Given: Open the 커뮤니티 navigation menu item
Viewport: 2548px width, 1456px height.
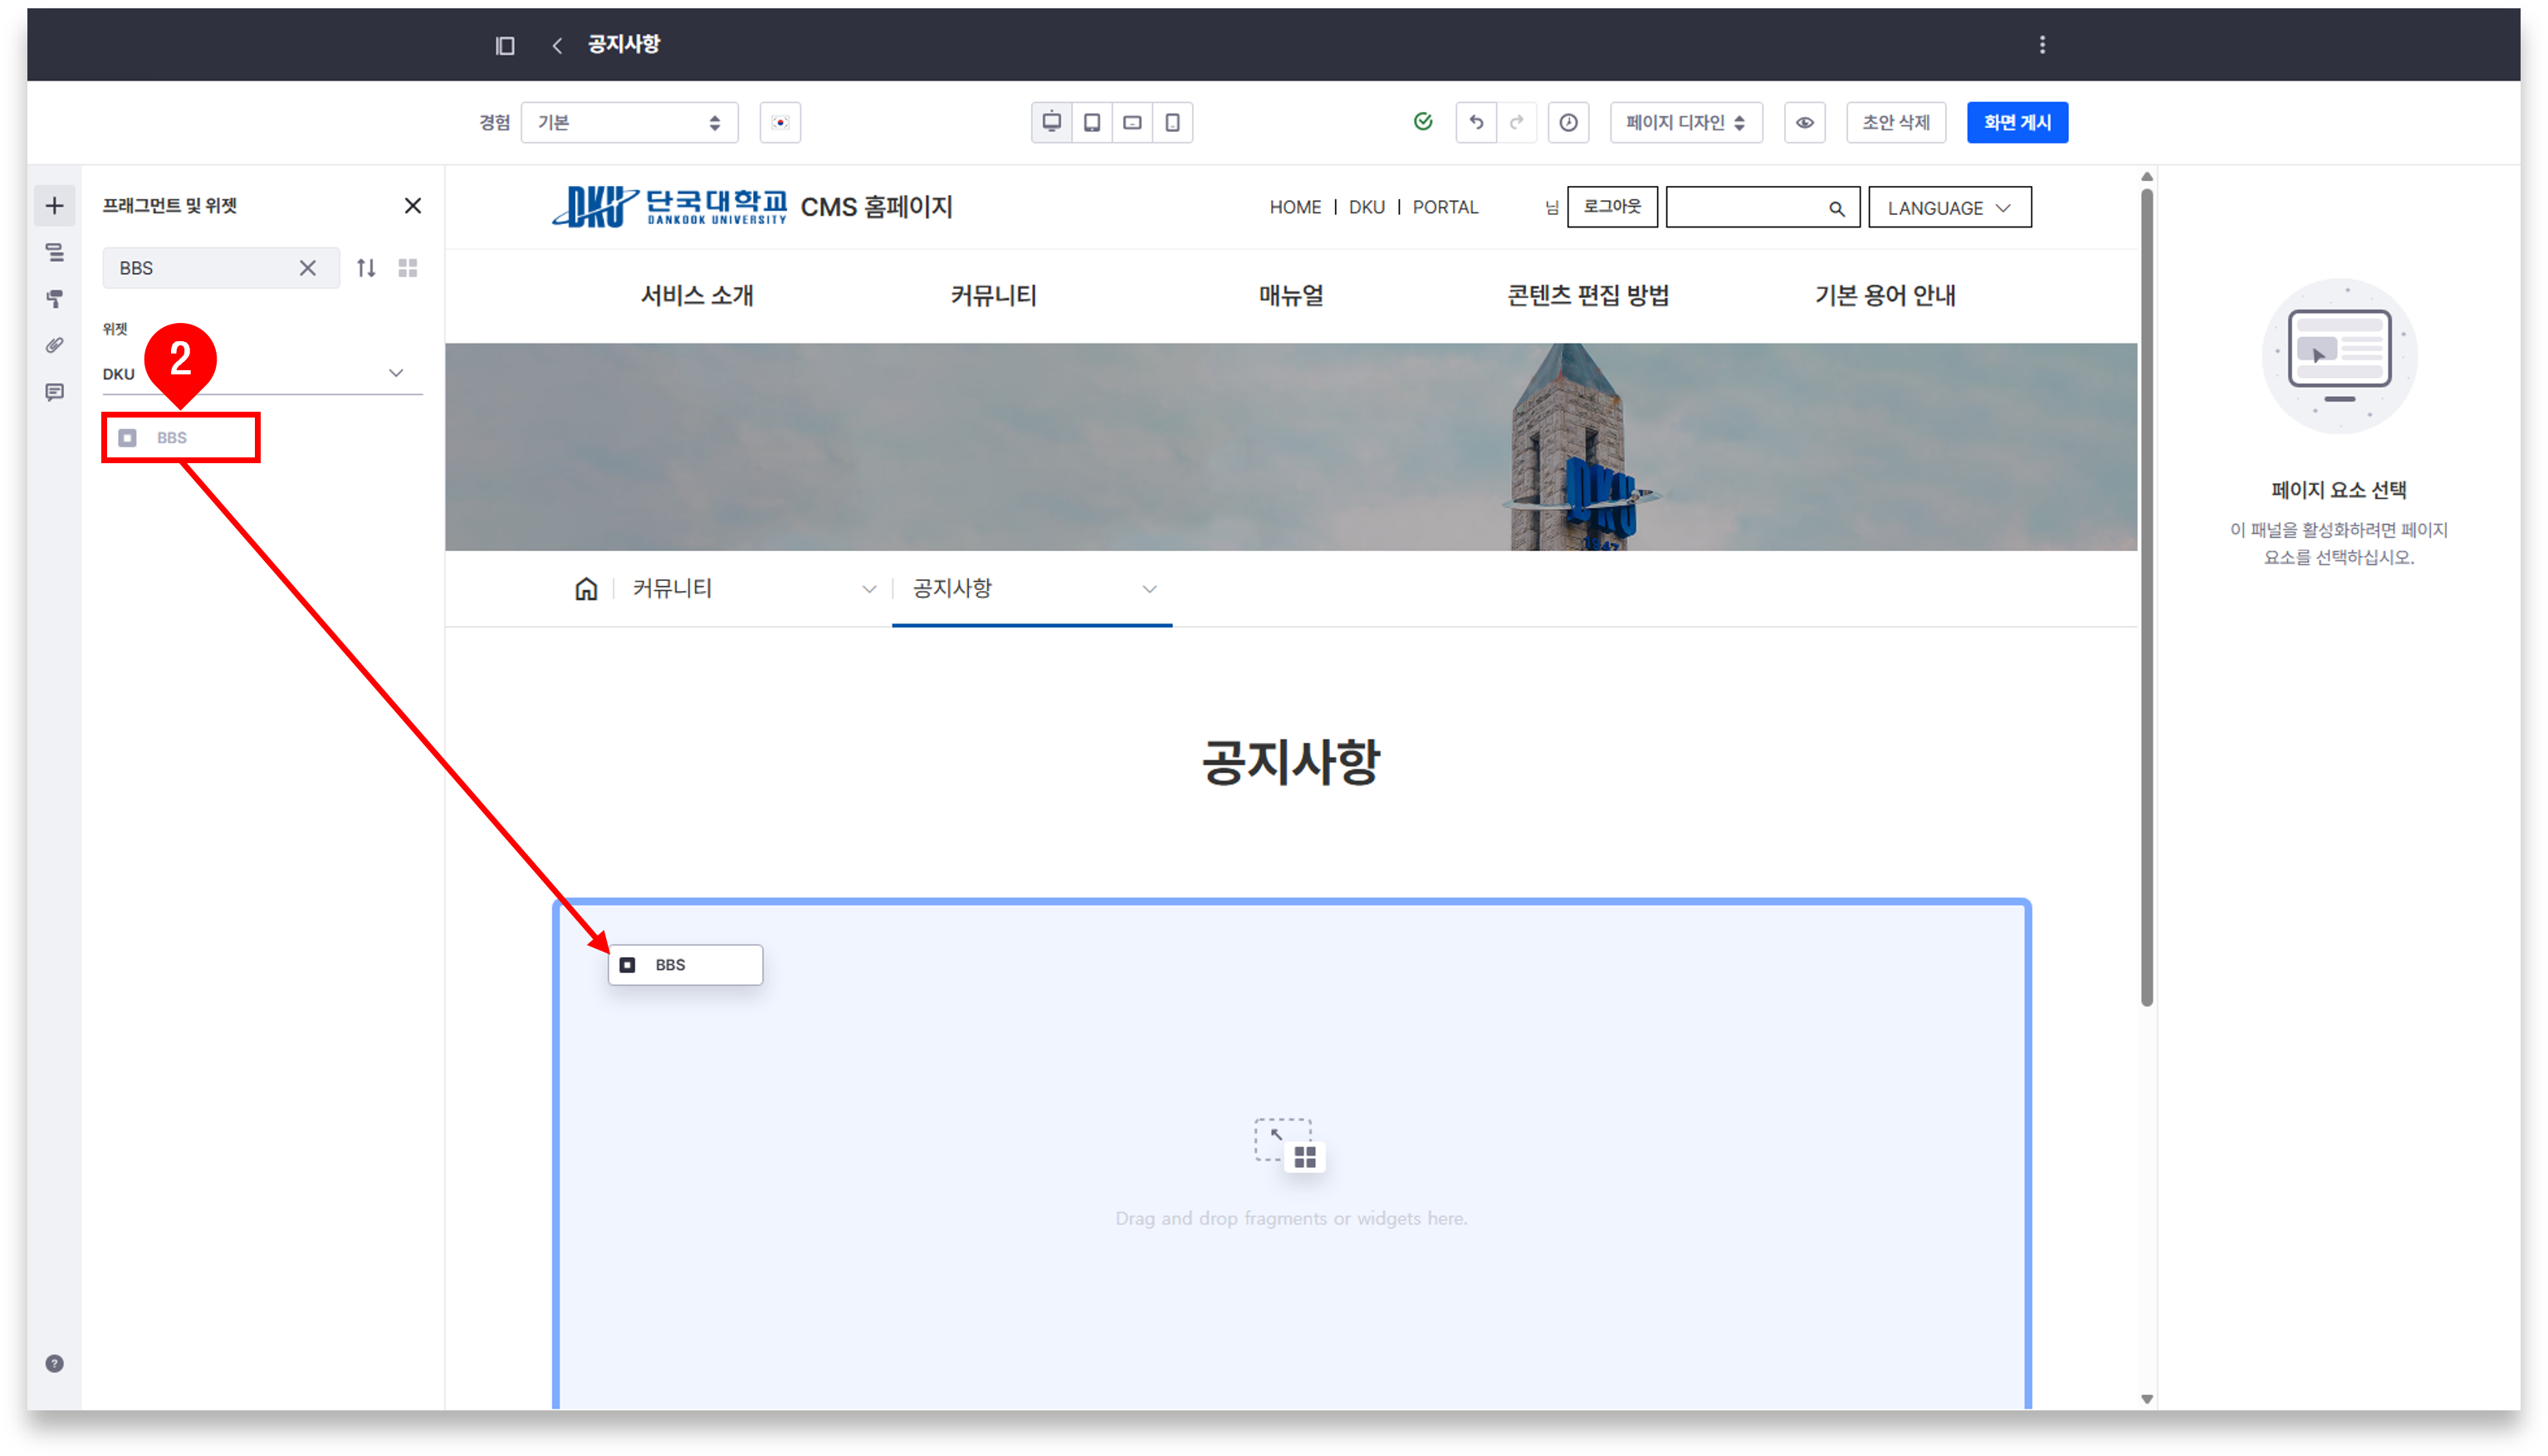Looking at the screenshot, I should (993, 295).
